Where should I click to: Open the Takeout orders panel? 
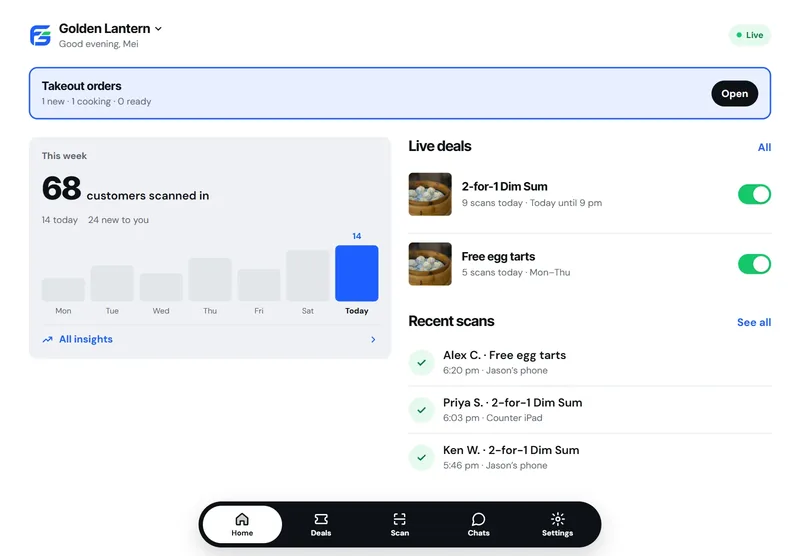coord(734,93)
